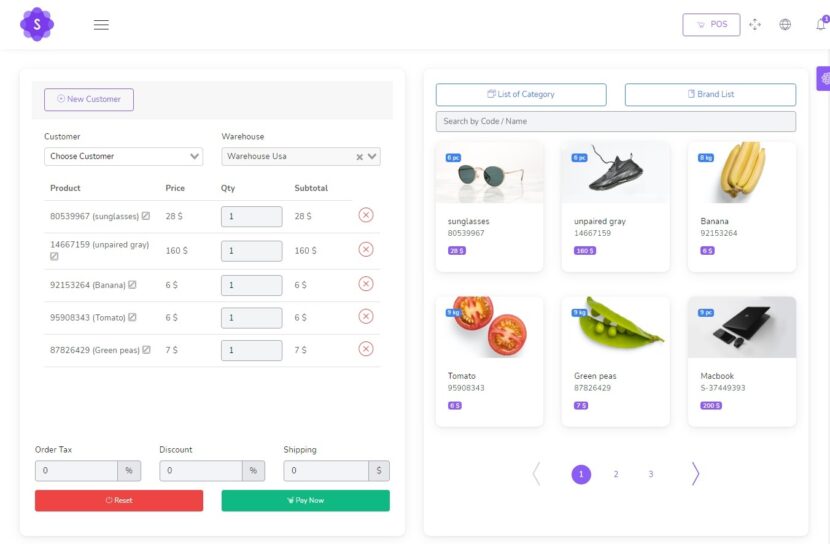Viewport: 830px width, 544px height.
Task: Add the unpaired gray shoe product
Action: 615,206
